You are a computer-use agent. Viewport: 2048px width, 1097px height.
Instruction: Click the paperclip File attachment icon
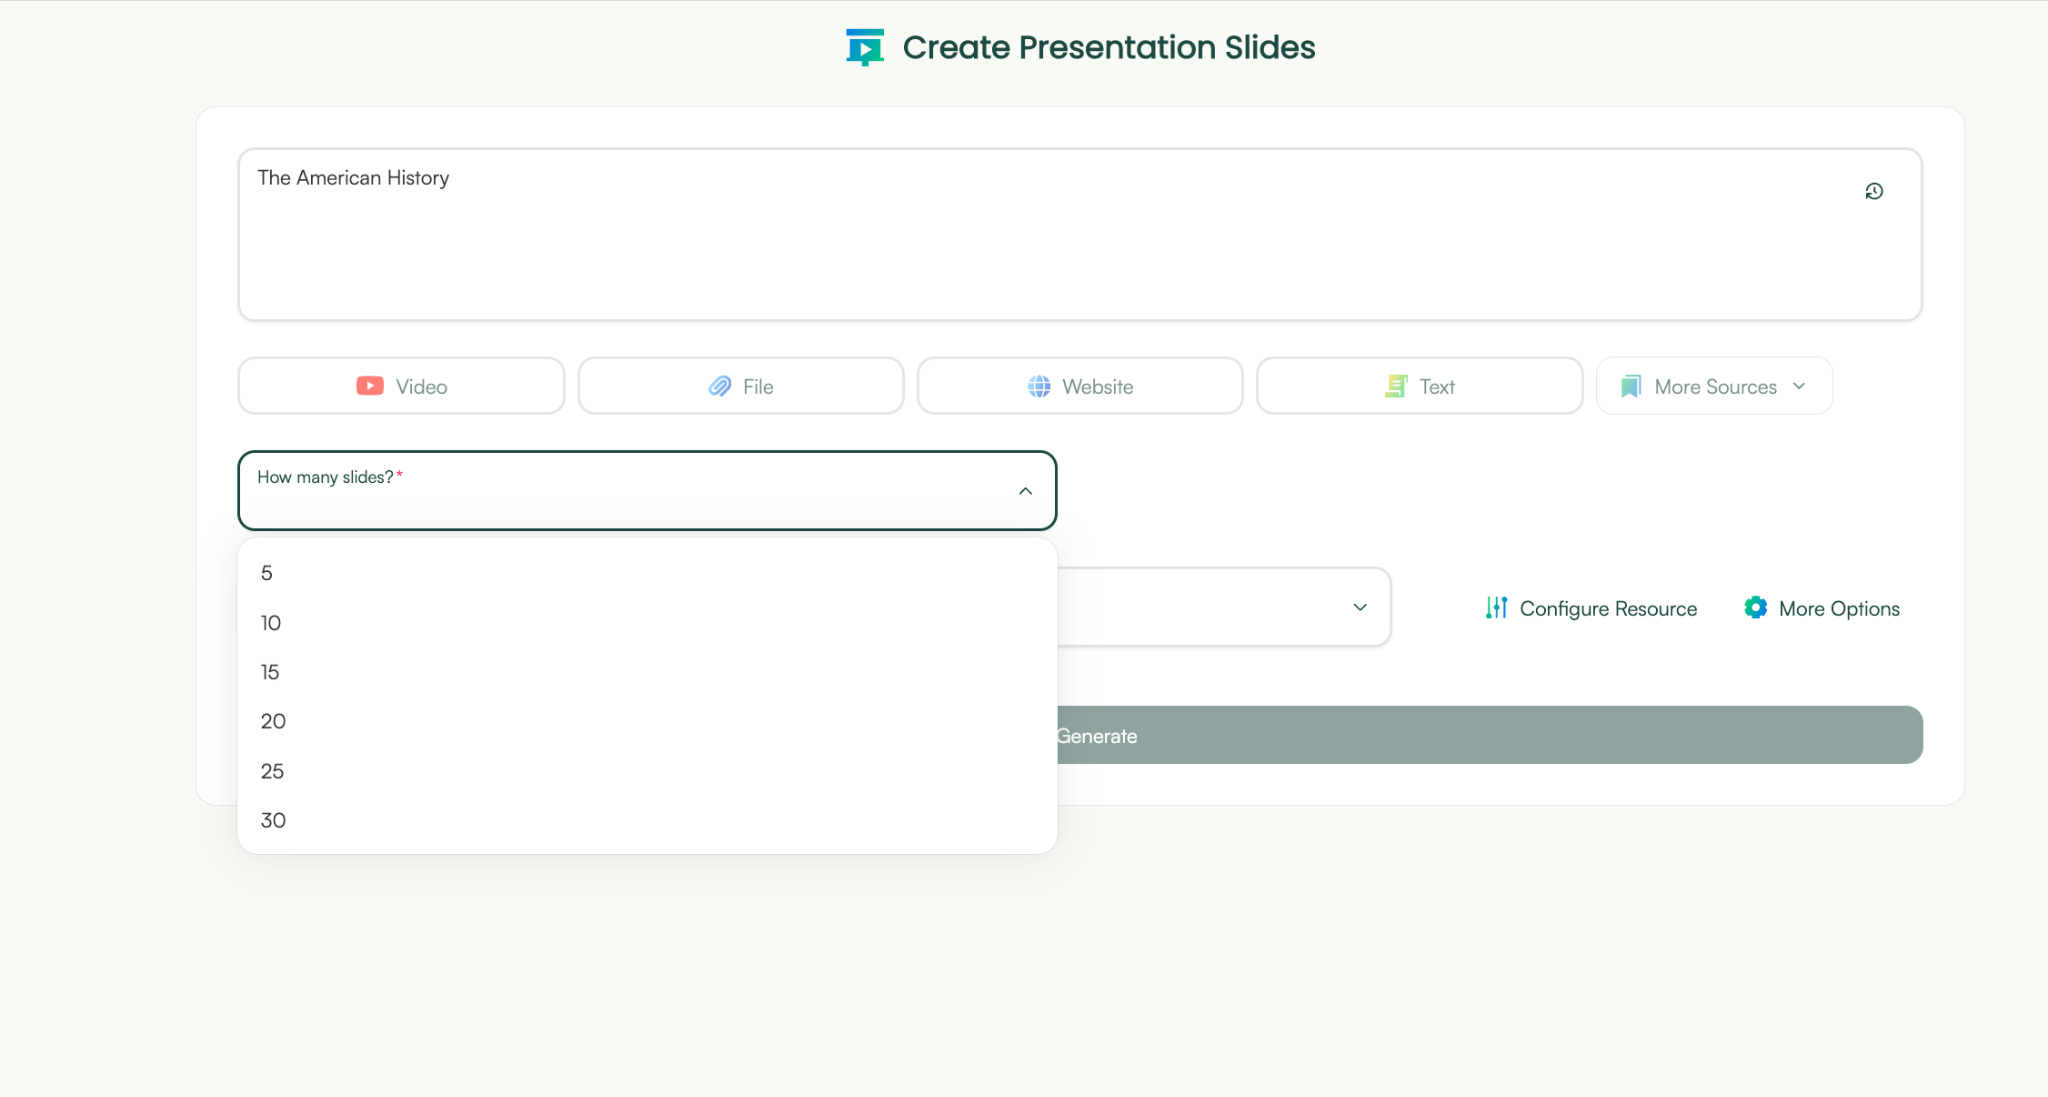[x=720, y=386]
